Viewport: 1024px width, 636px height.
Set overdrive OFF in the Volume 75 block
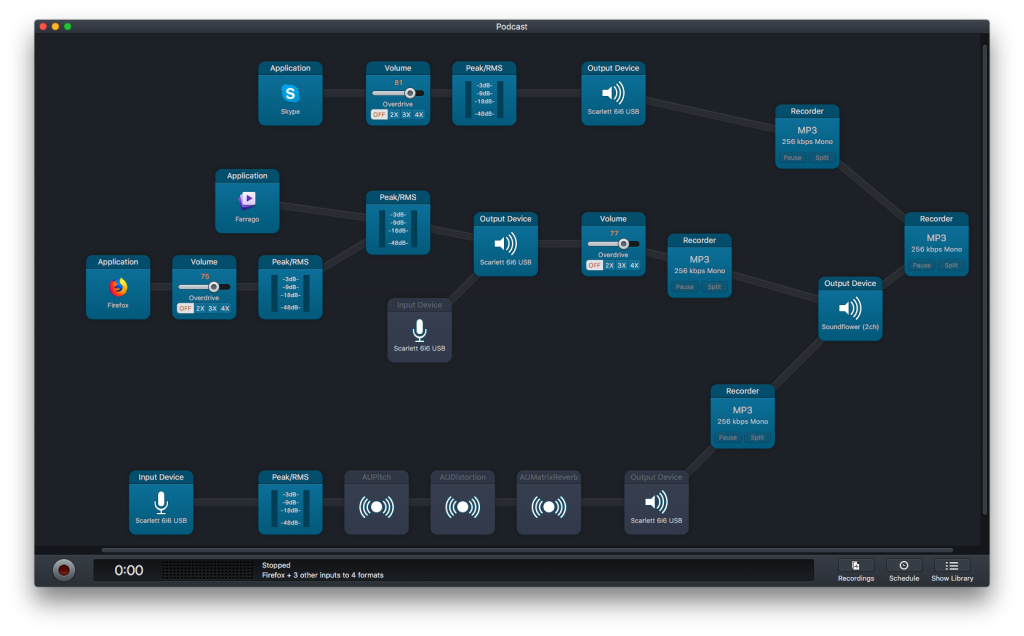[185, 309]
